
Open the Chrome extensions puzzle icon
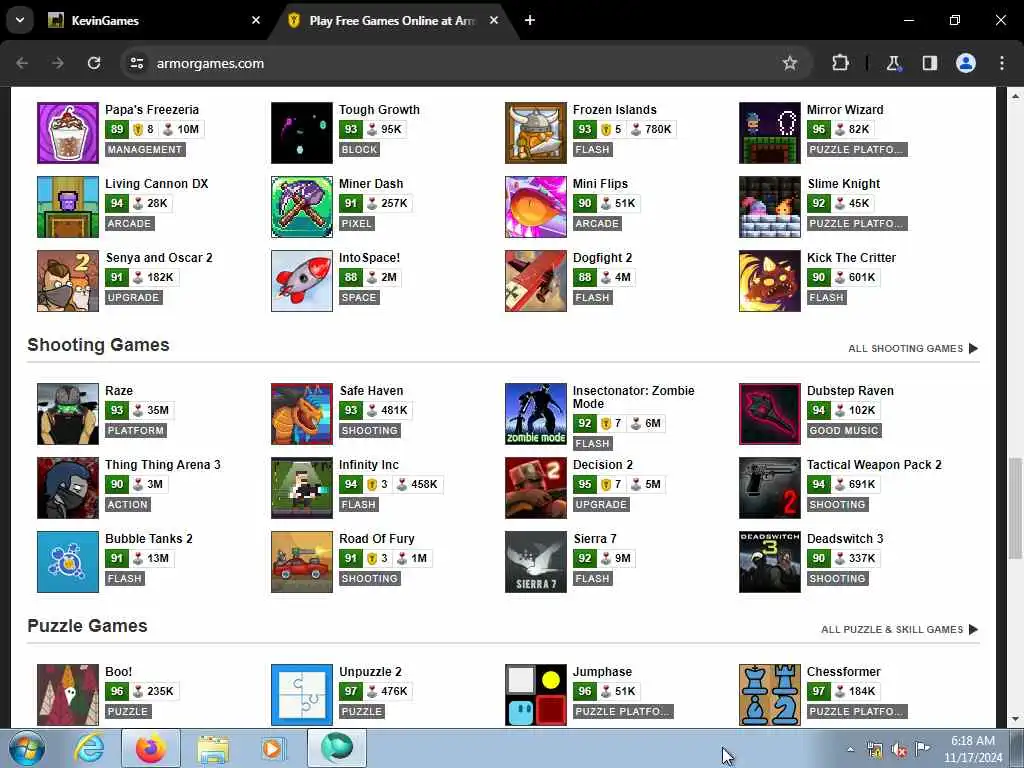[840, 63]
